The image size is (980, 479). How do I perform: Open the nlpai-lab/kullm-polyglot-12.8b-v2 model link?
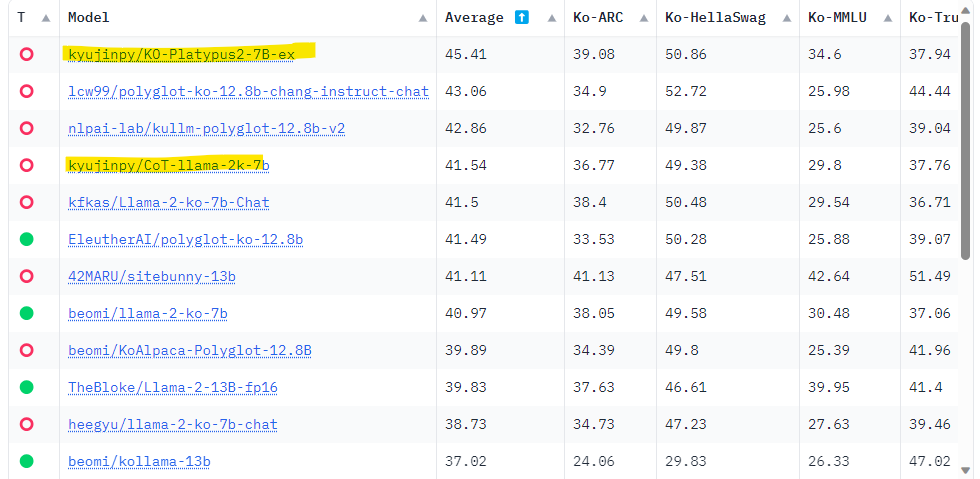pyautogui.click(x=206, y=128)
